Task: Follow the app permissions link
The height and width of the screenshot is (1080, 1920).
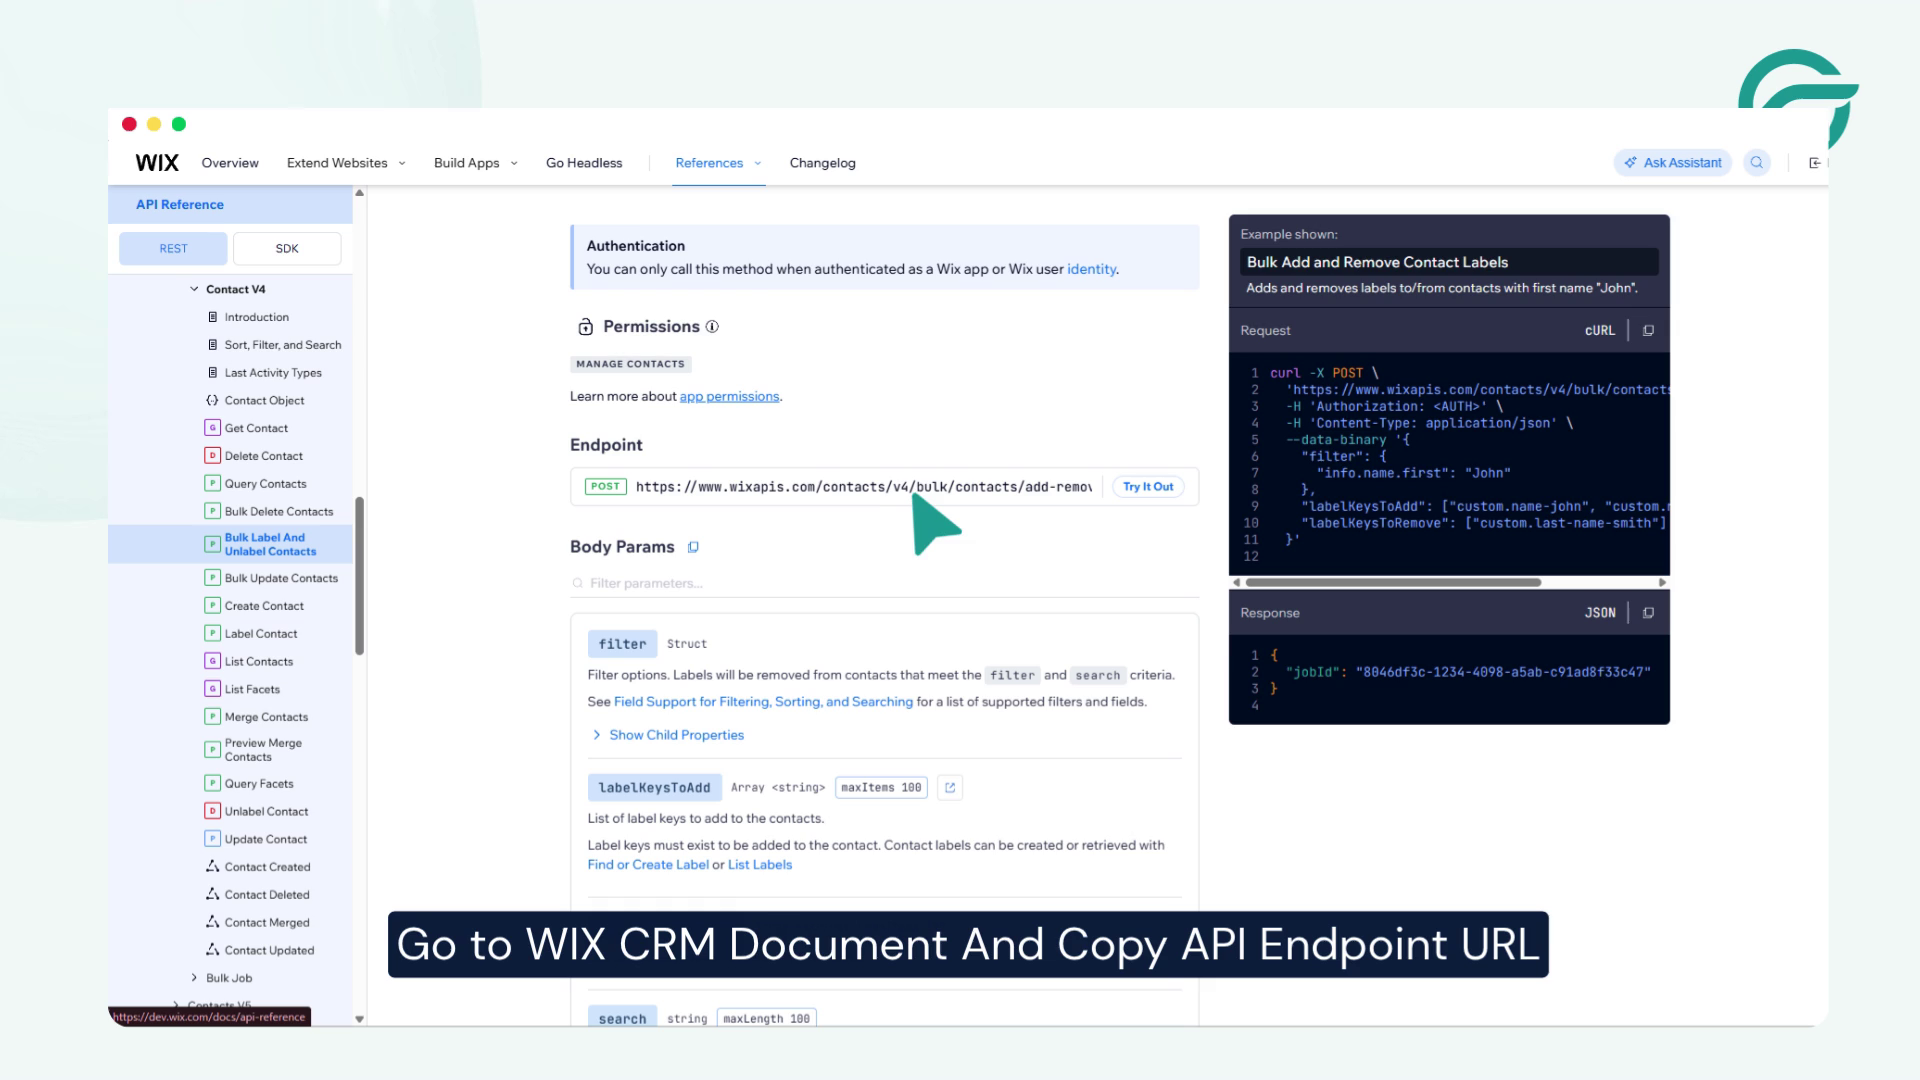Action: click(729, 397)
